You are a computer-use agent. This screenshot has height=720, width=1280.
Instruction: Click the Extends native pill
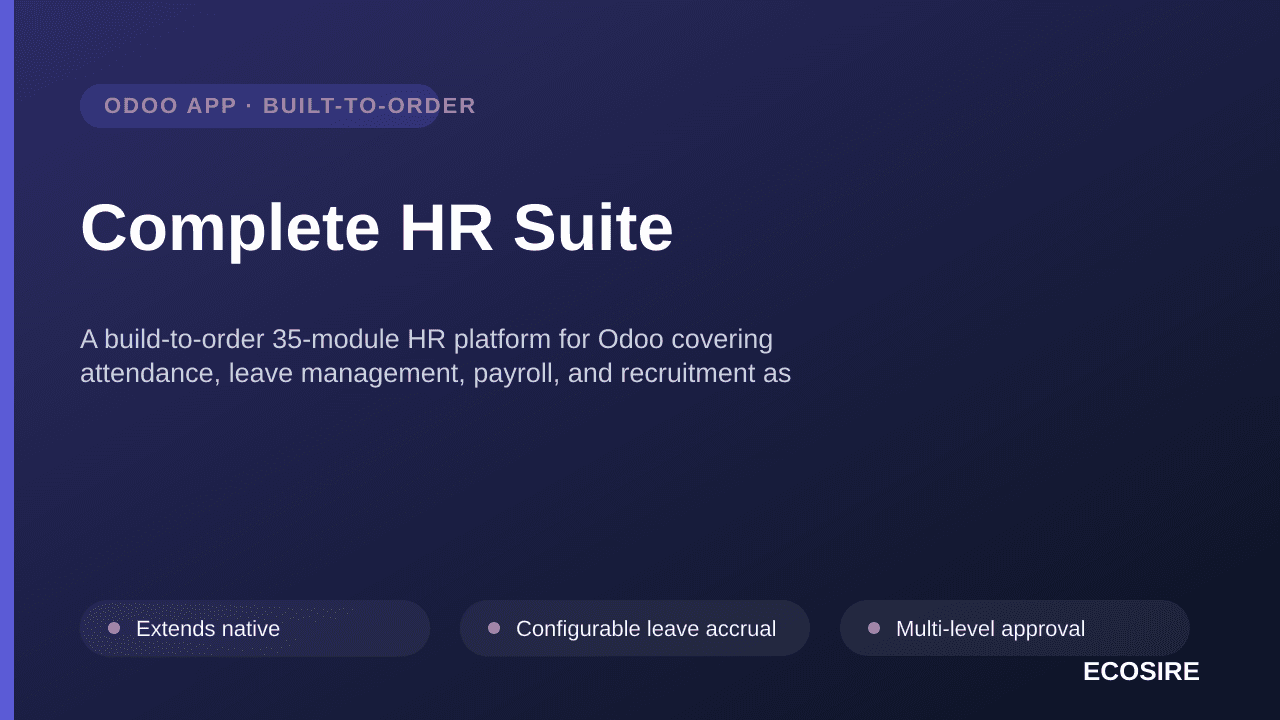(x=255, y=628)
